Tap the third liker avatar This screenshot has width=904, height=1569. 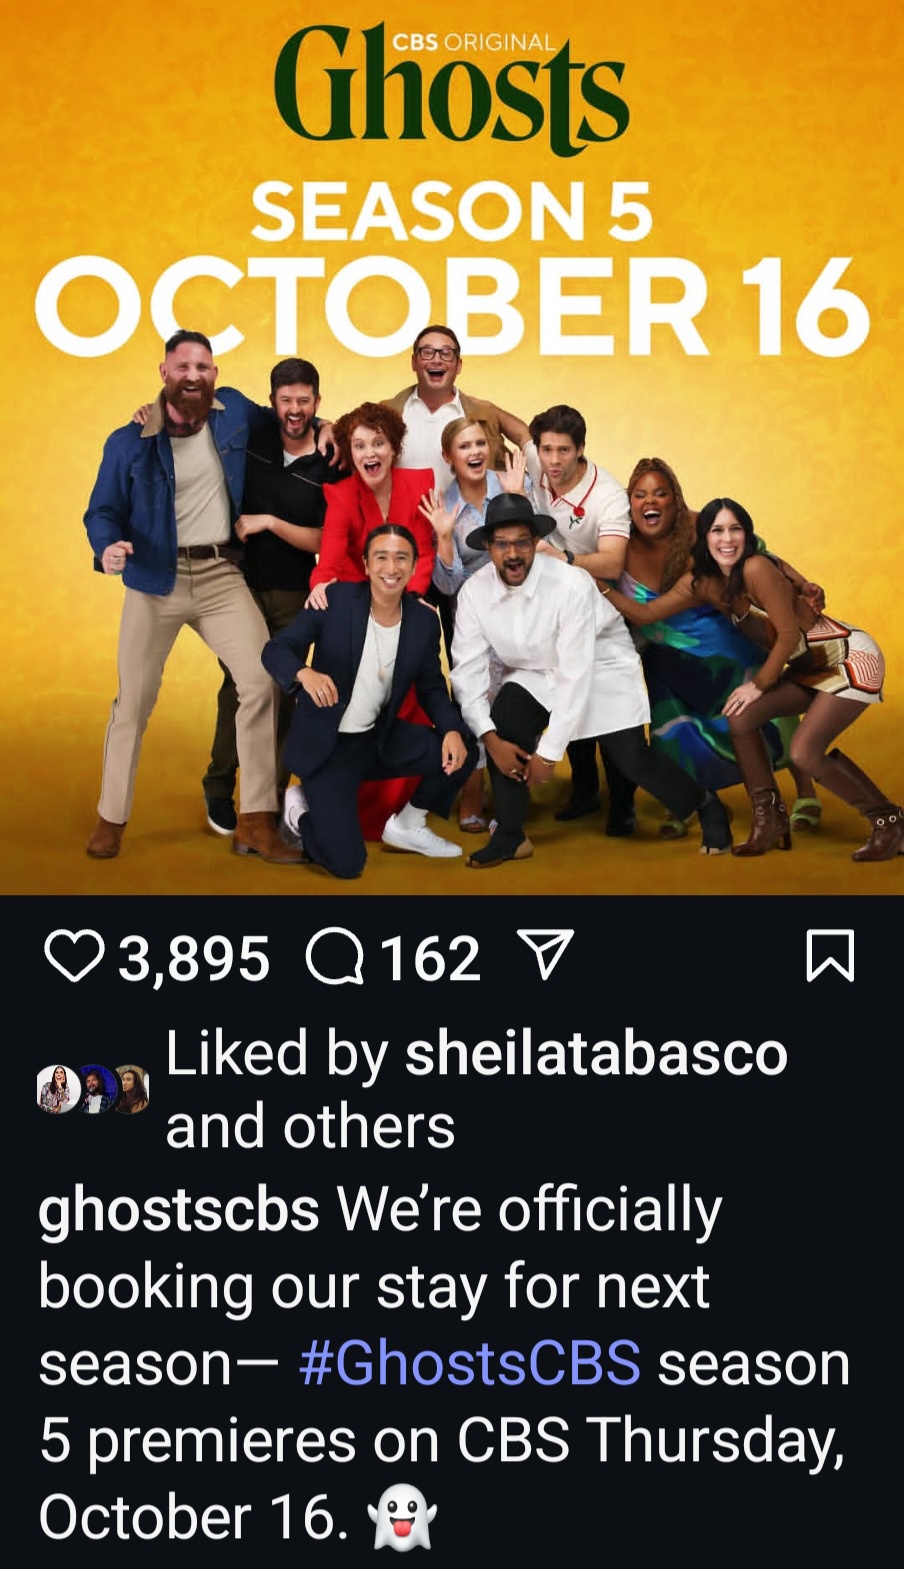click(x=132, y=1089)
